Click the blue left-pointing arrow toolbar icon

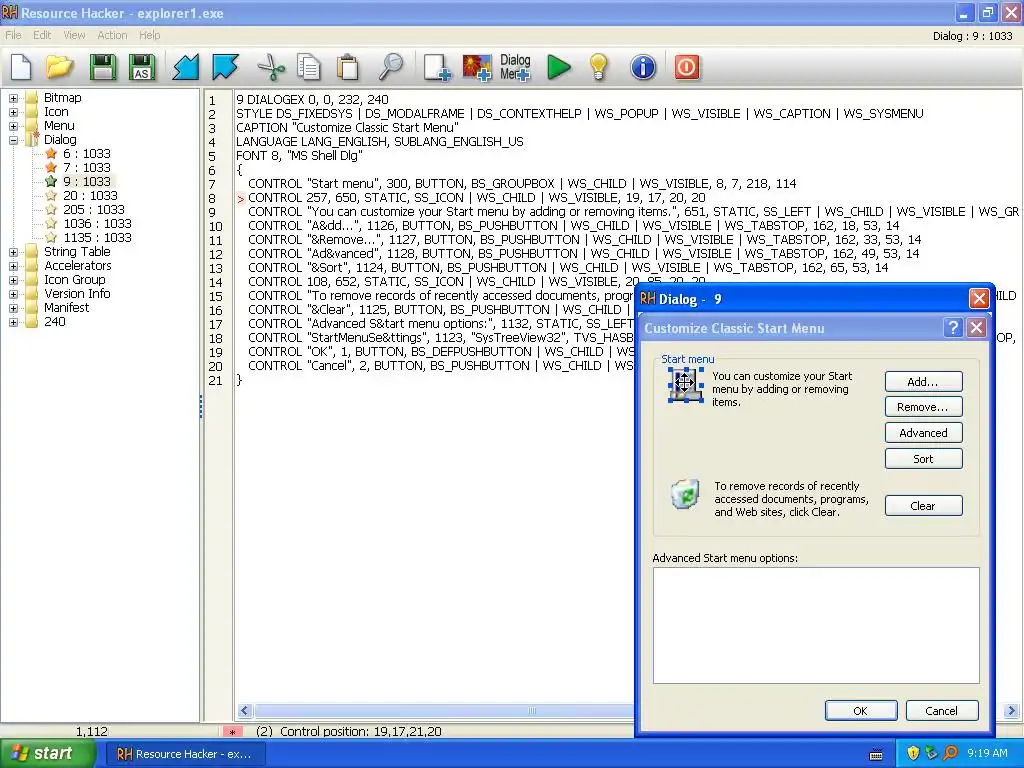[185, 67]
